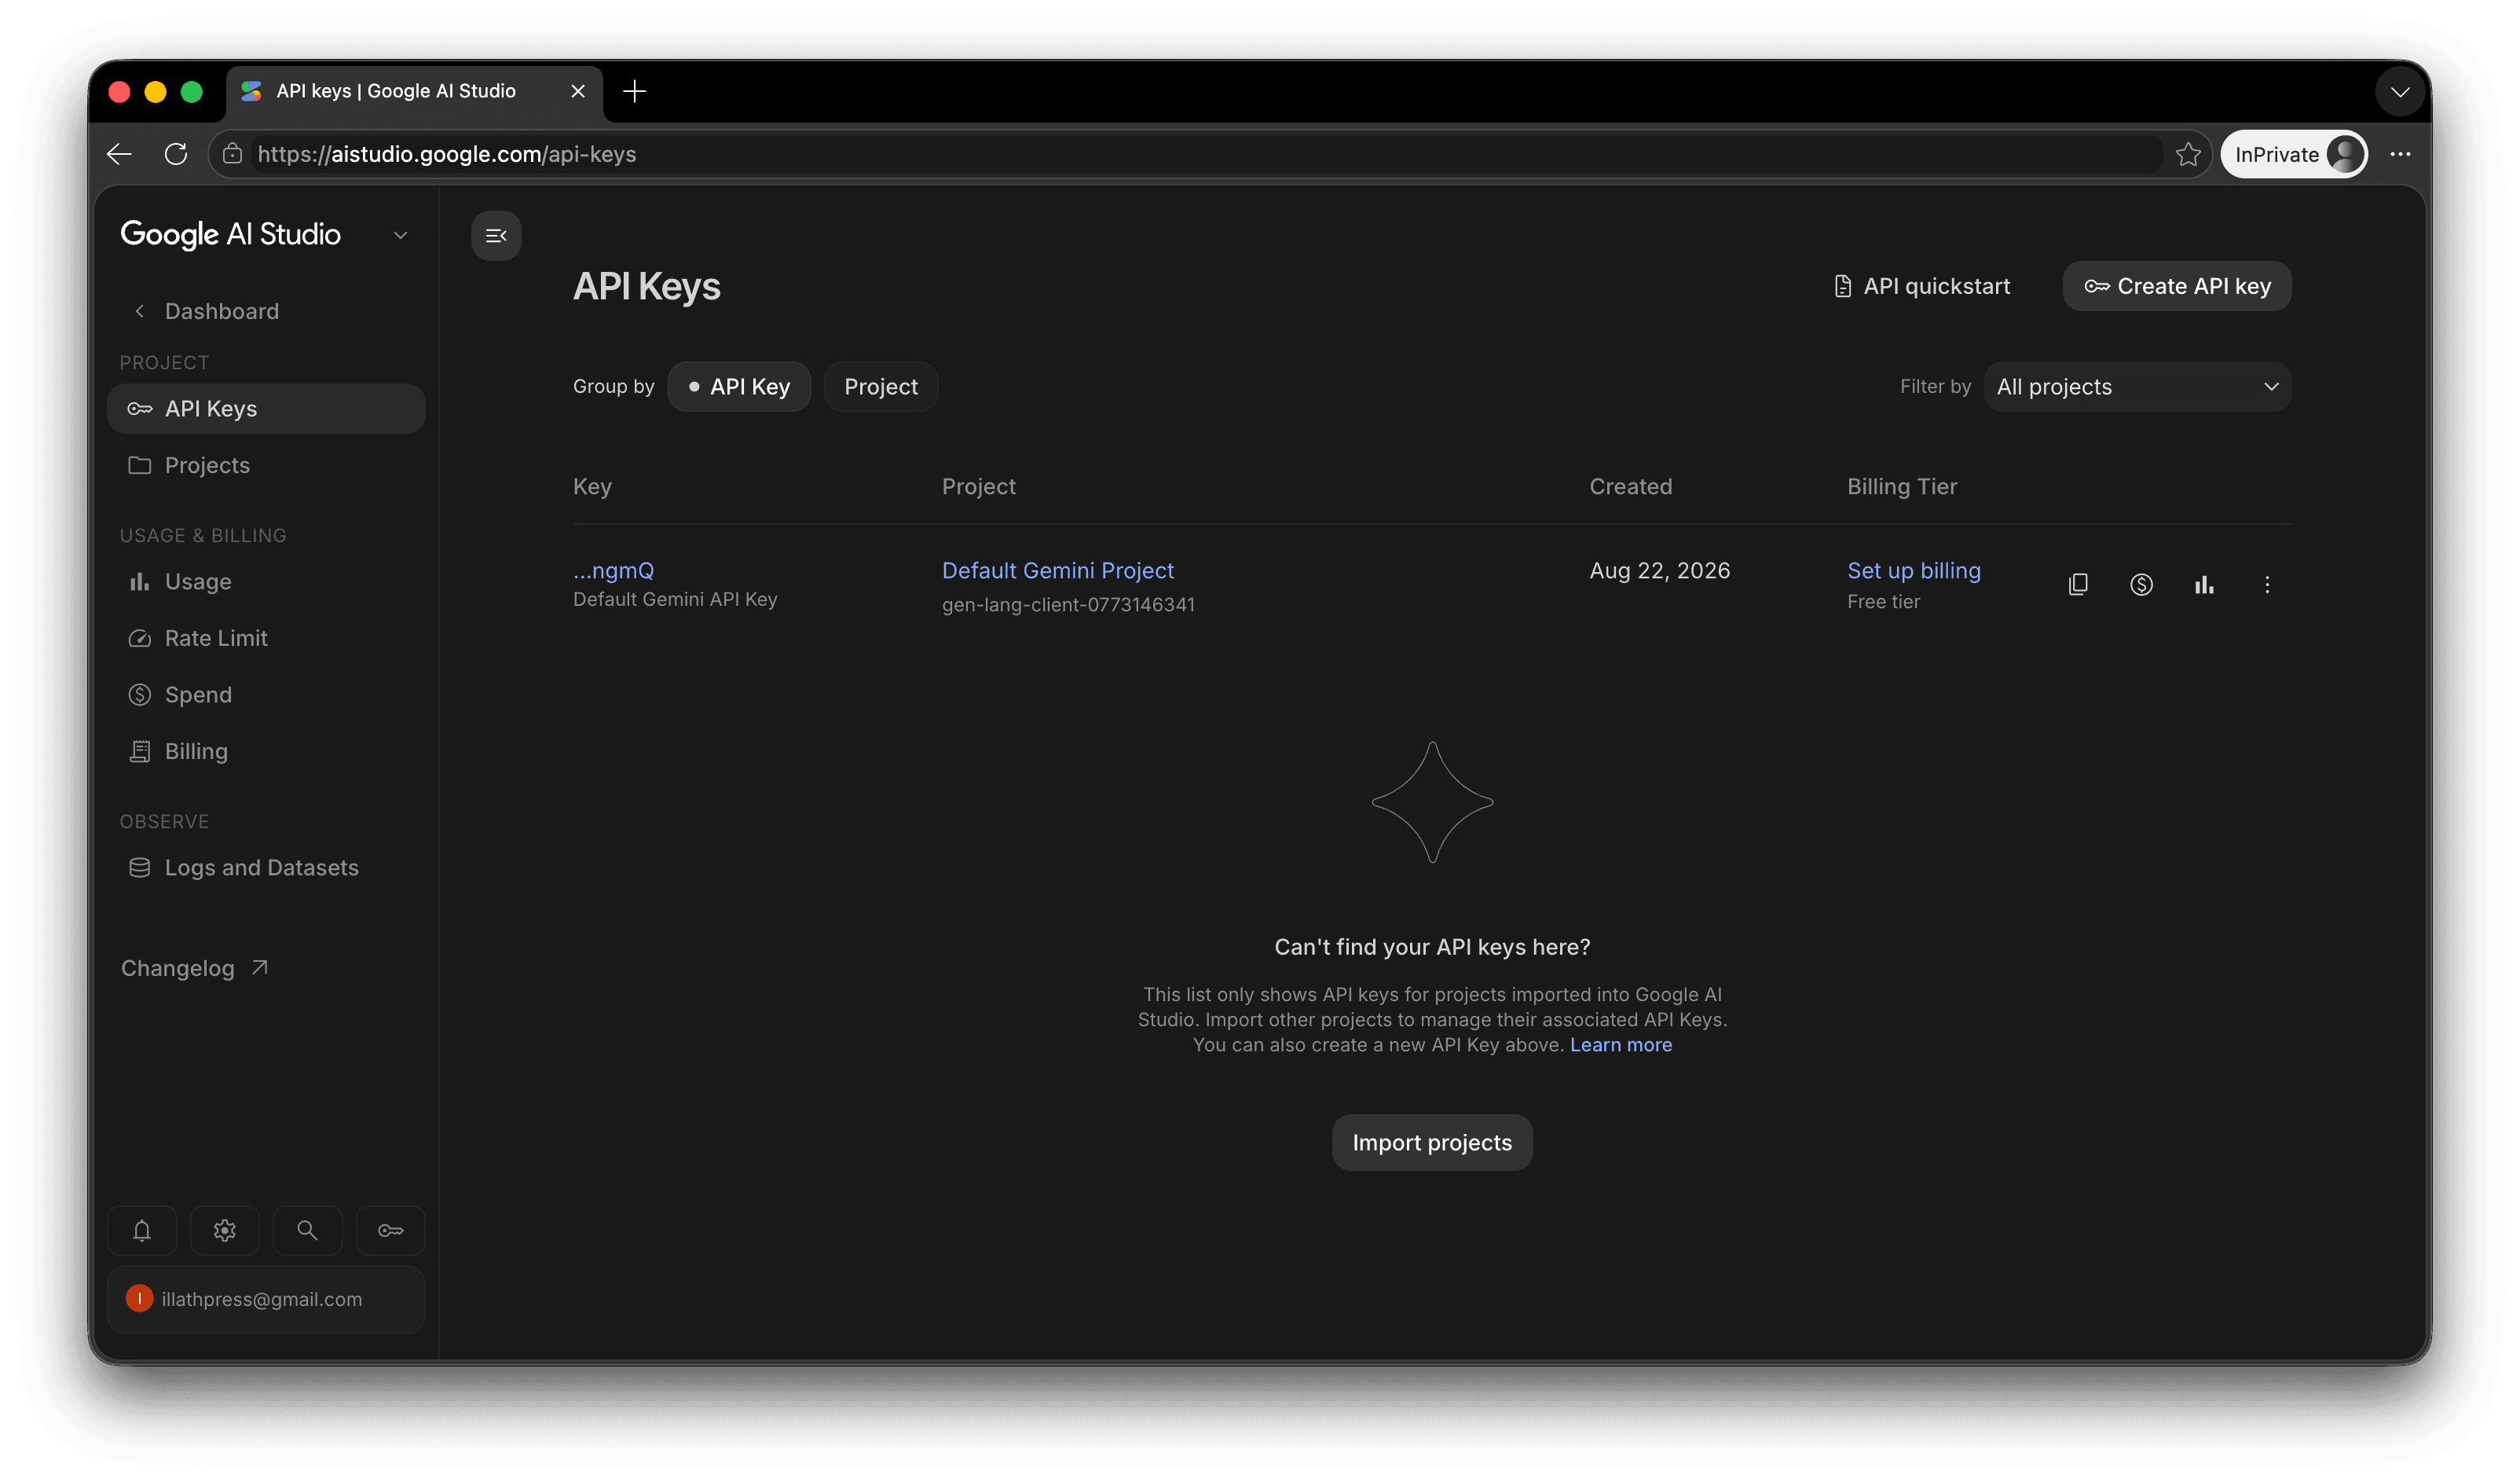Open Default Gemini Project link
The width and height of the screenshot is (2520, 1482).
[x=1057, y=570]
